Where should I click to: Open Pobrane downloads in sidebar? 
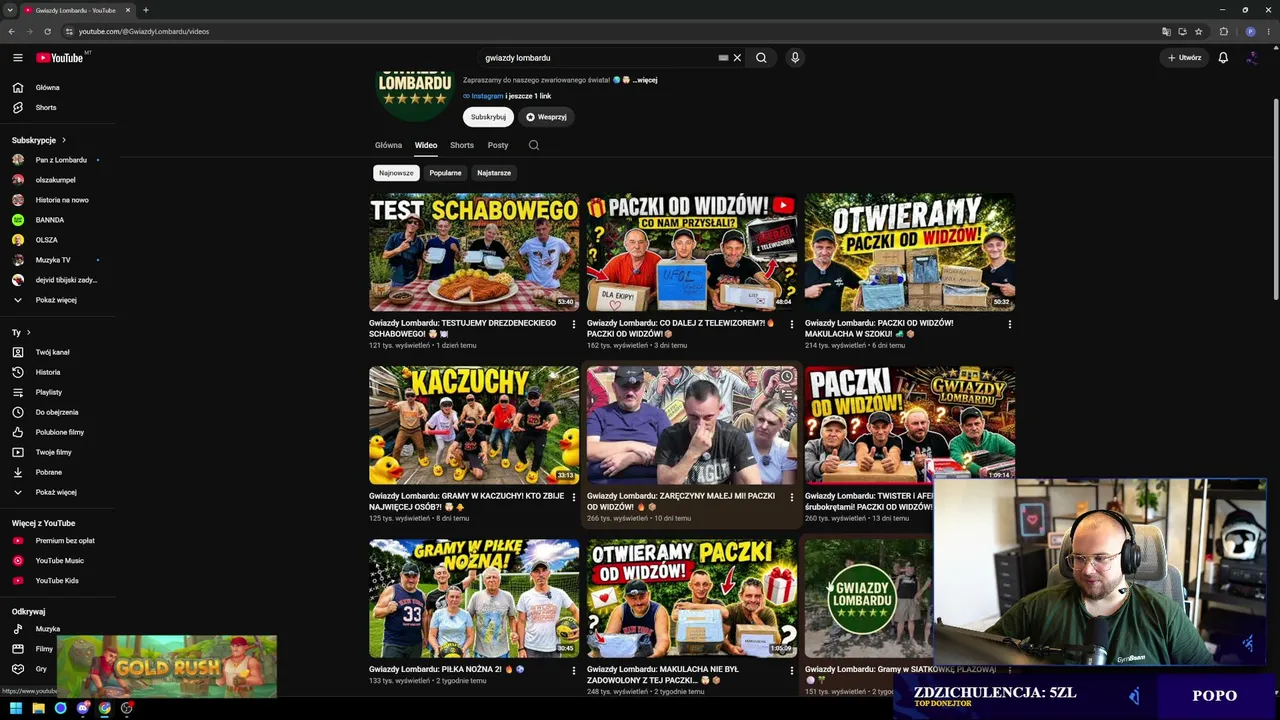(58, 472)
